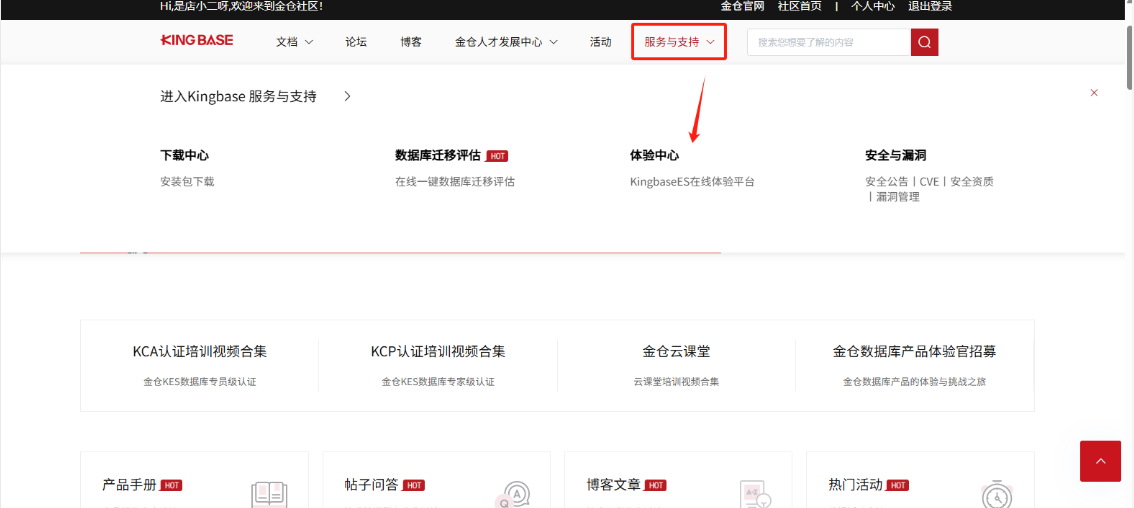Click CVE link
This screenshot has height=508, width=1134.
929,182
